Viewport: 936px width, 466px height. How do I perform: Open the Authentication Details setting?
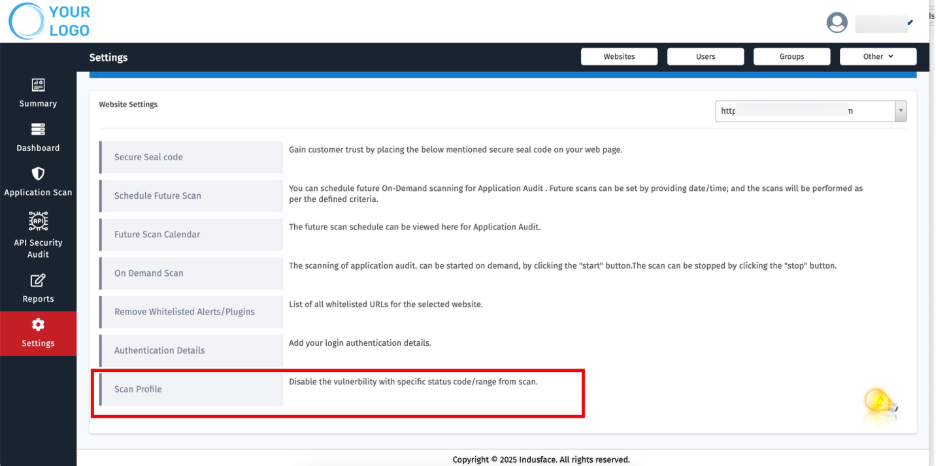click(x=191, y=350)
